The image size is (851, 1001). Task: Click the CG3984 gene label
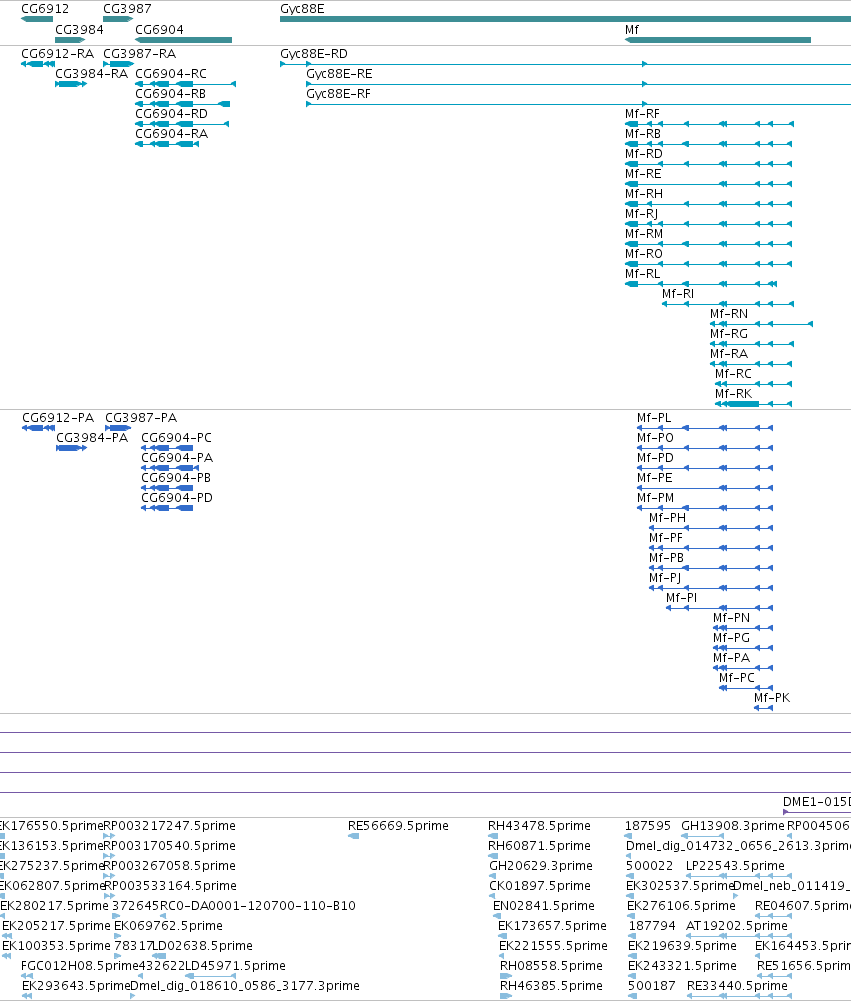click(x=79, y=29)
